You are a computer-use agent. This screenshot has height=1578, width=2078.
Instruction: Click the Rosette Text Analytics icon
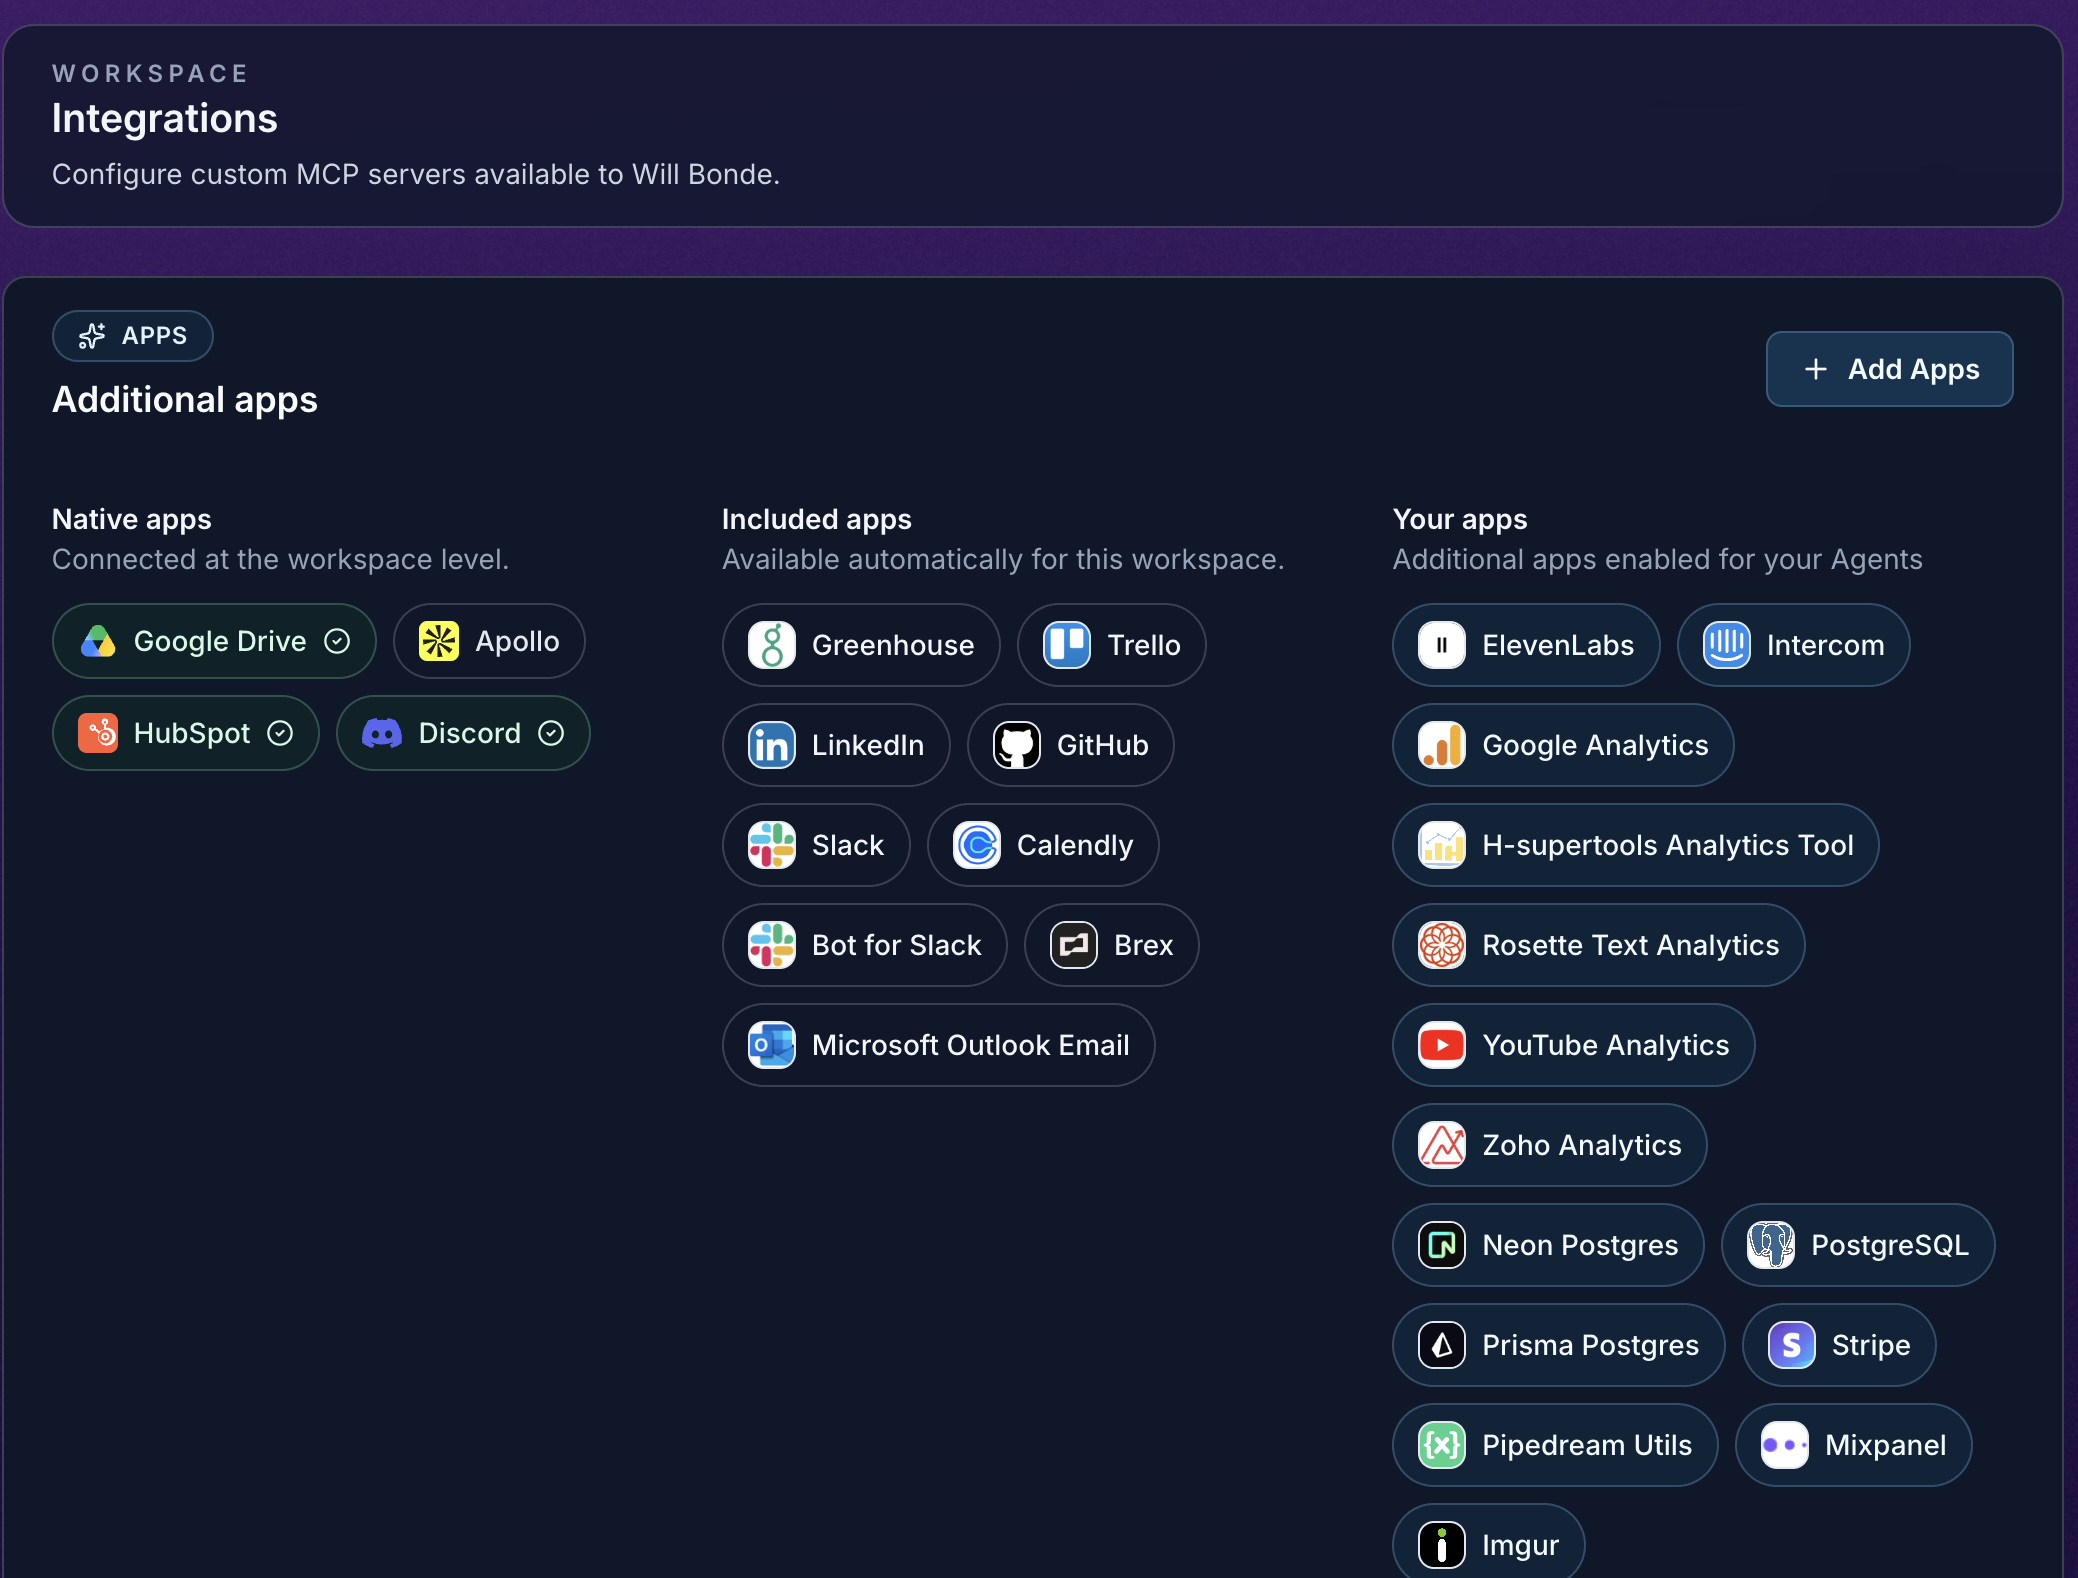[1442, 945]
